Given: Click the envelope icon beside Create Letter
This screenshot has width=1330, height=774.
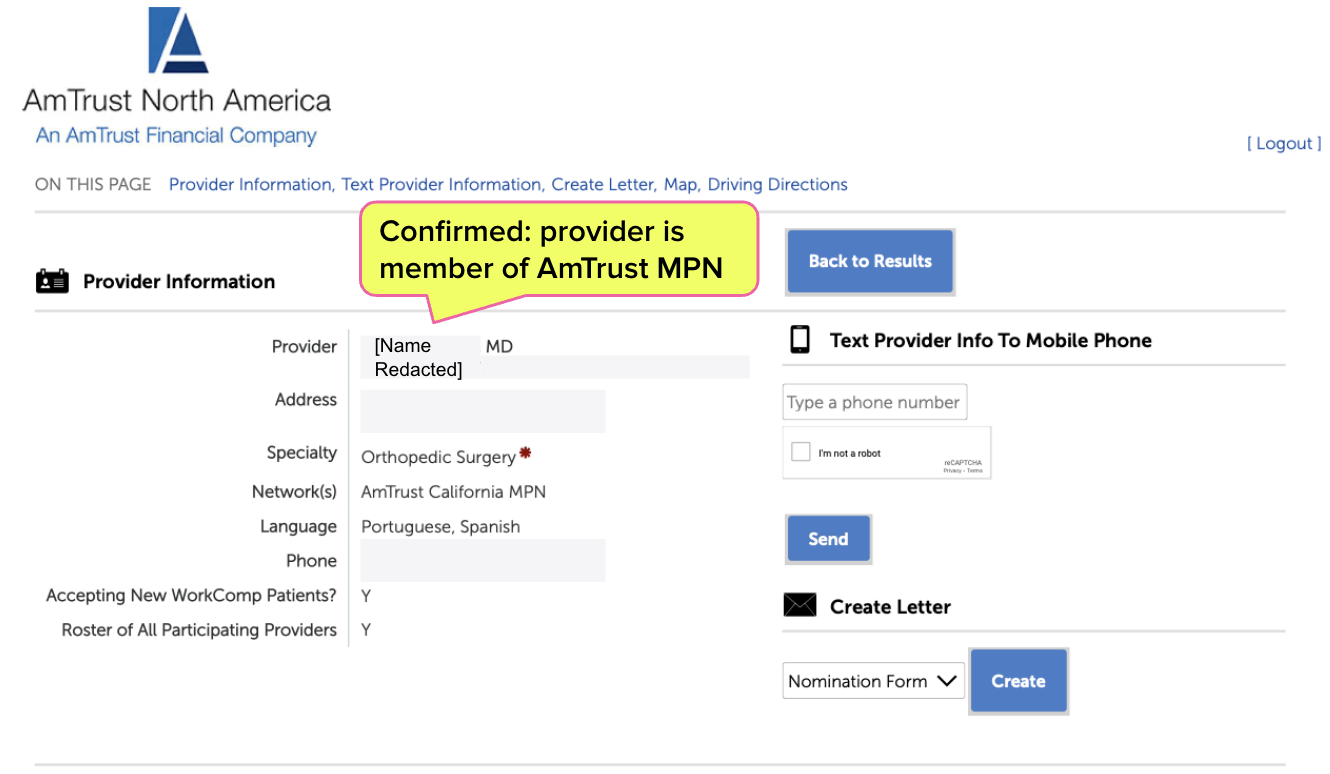Looking at the screenshot, I should click(800, 605).
